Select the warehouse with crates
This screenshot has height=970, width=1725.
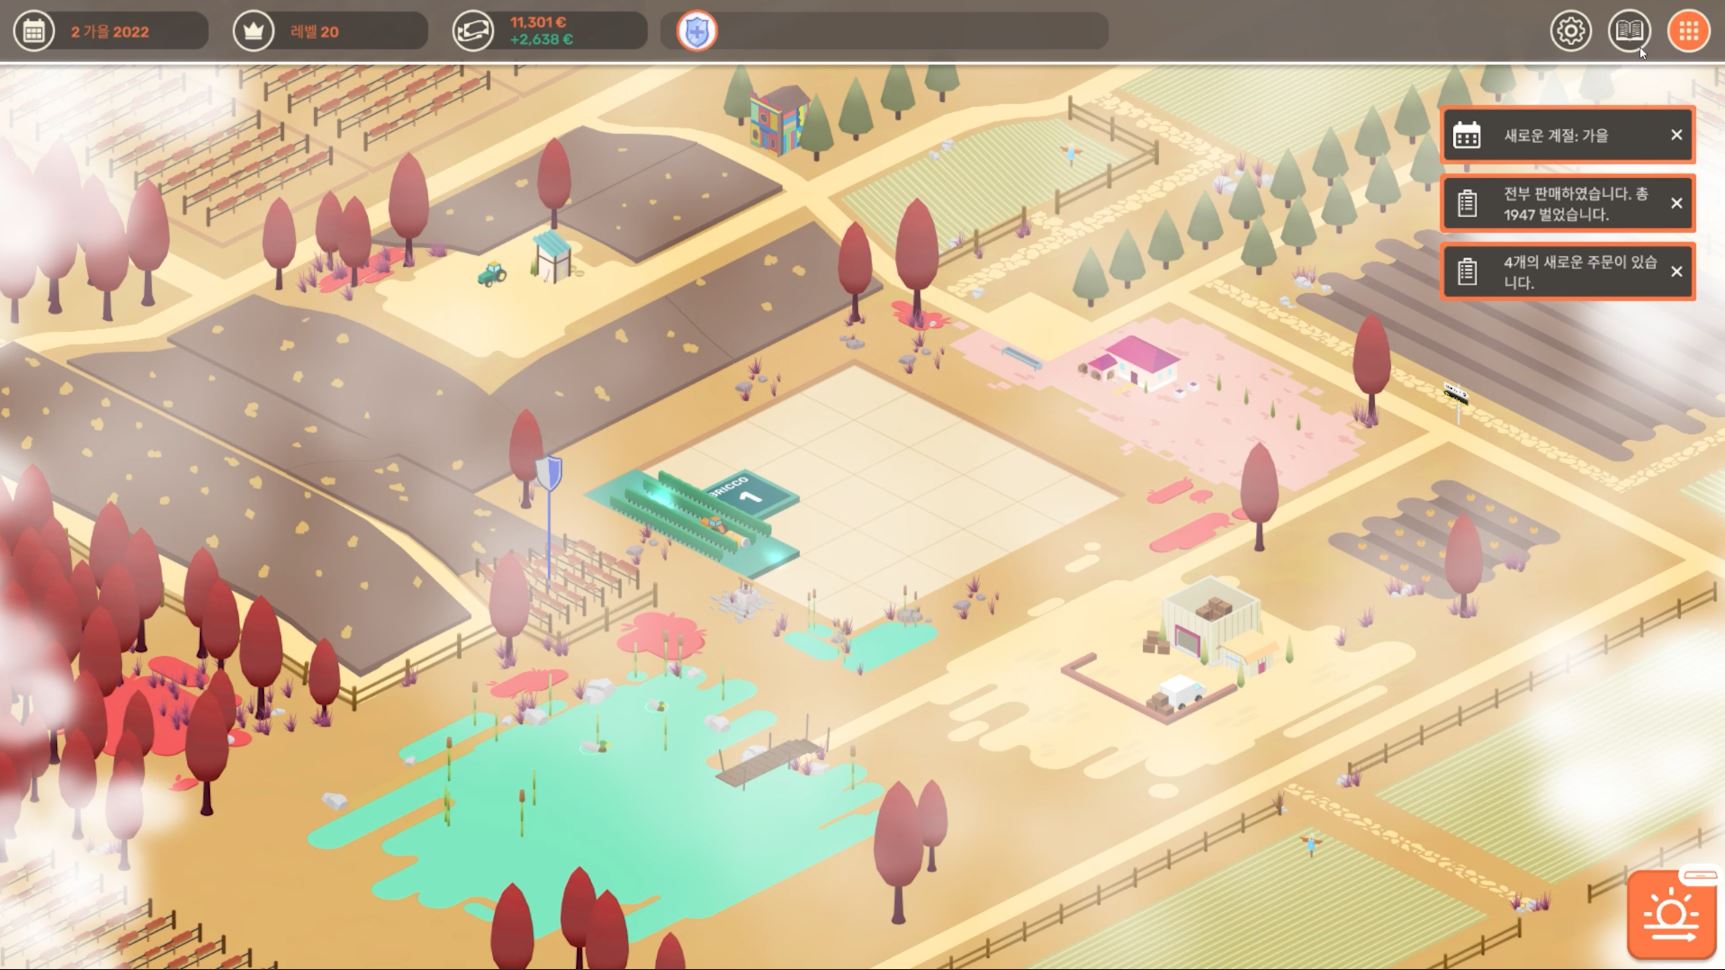[x=1211, y=620]
